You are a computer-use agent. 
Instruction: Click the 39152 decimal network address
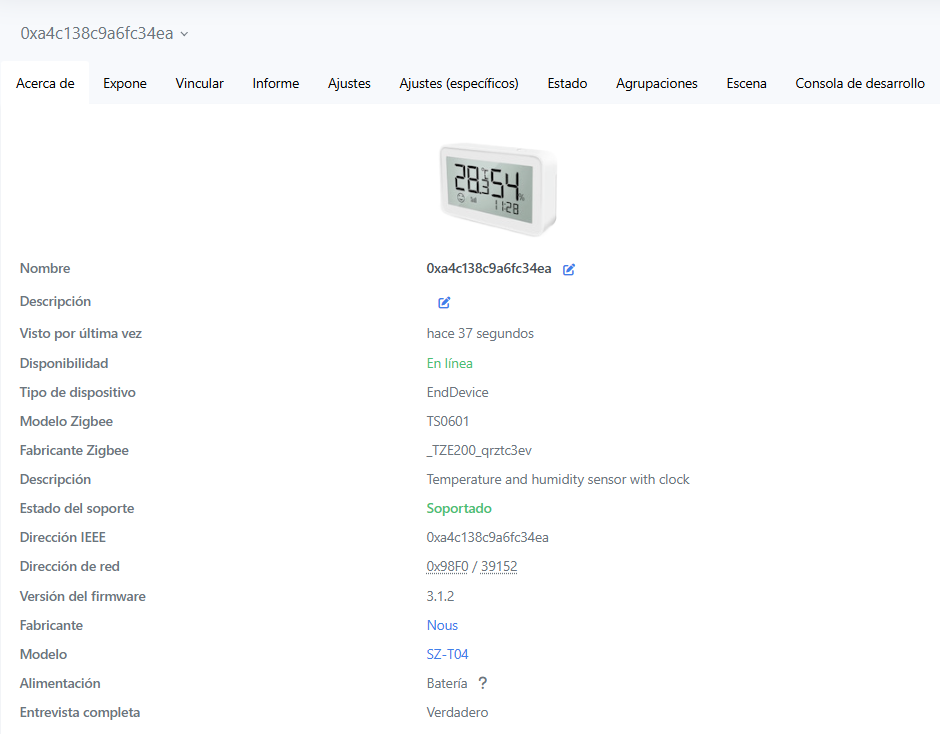pyautogui.click(x=499, y=566)
